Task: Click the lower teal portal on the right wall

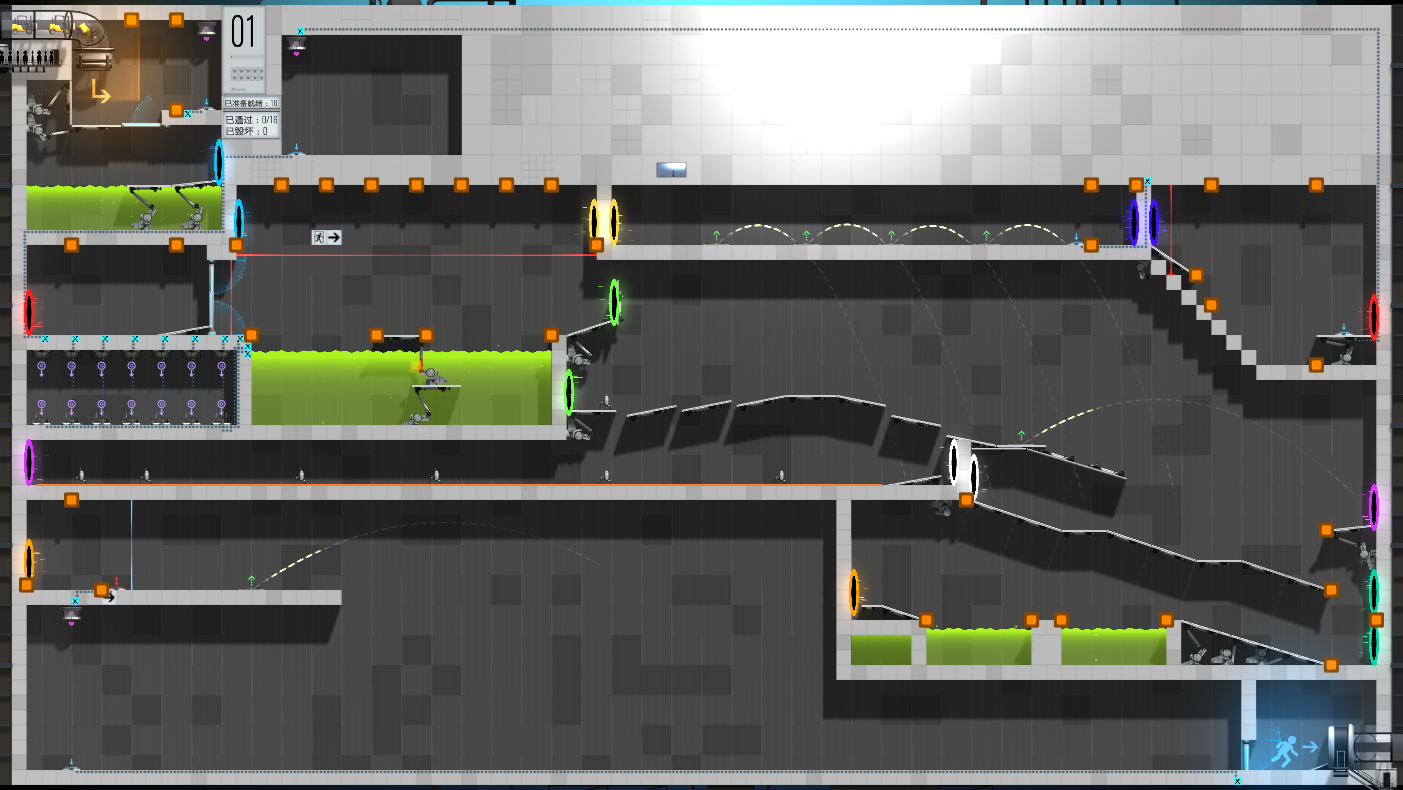Action: 1374,644
